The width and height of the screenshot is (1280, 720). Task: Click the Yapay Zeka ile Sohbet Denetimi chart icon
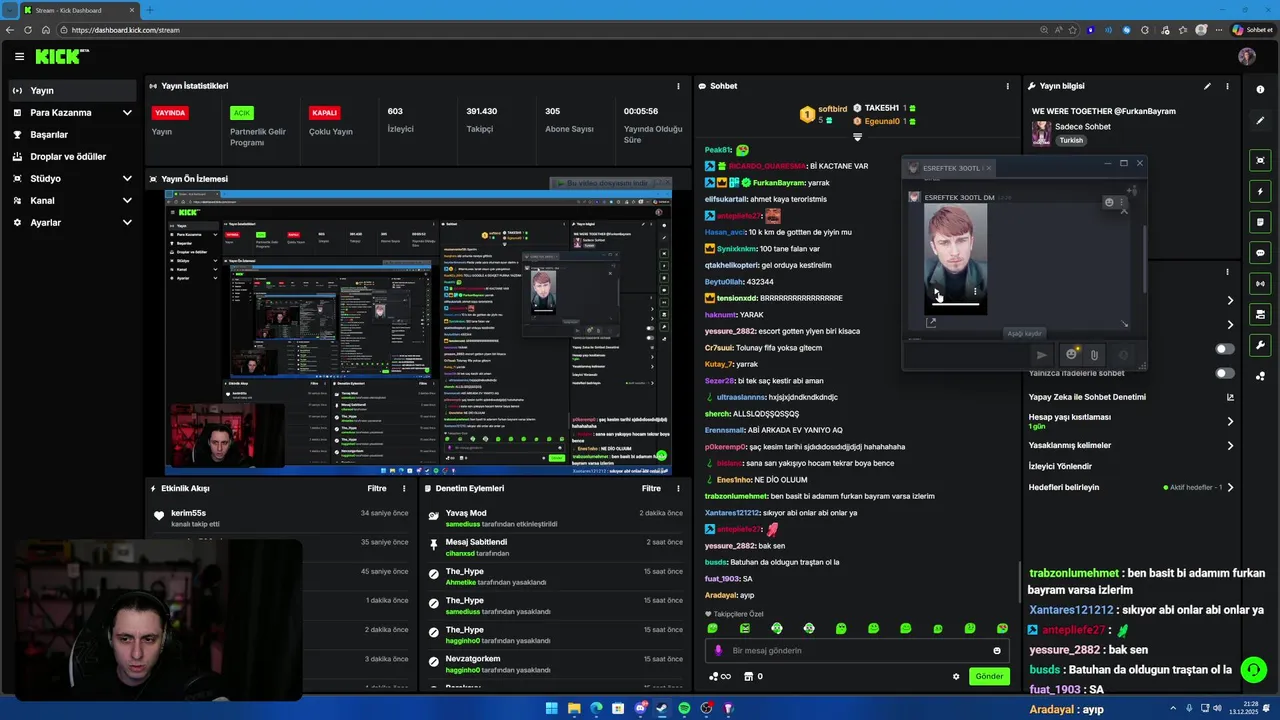click(x=1230, y=397)
